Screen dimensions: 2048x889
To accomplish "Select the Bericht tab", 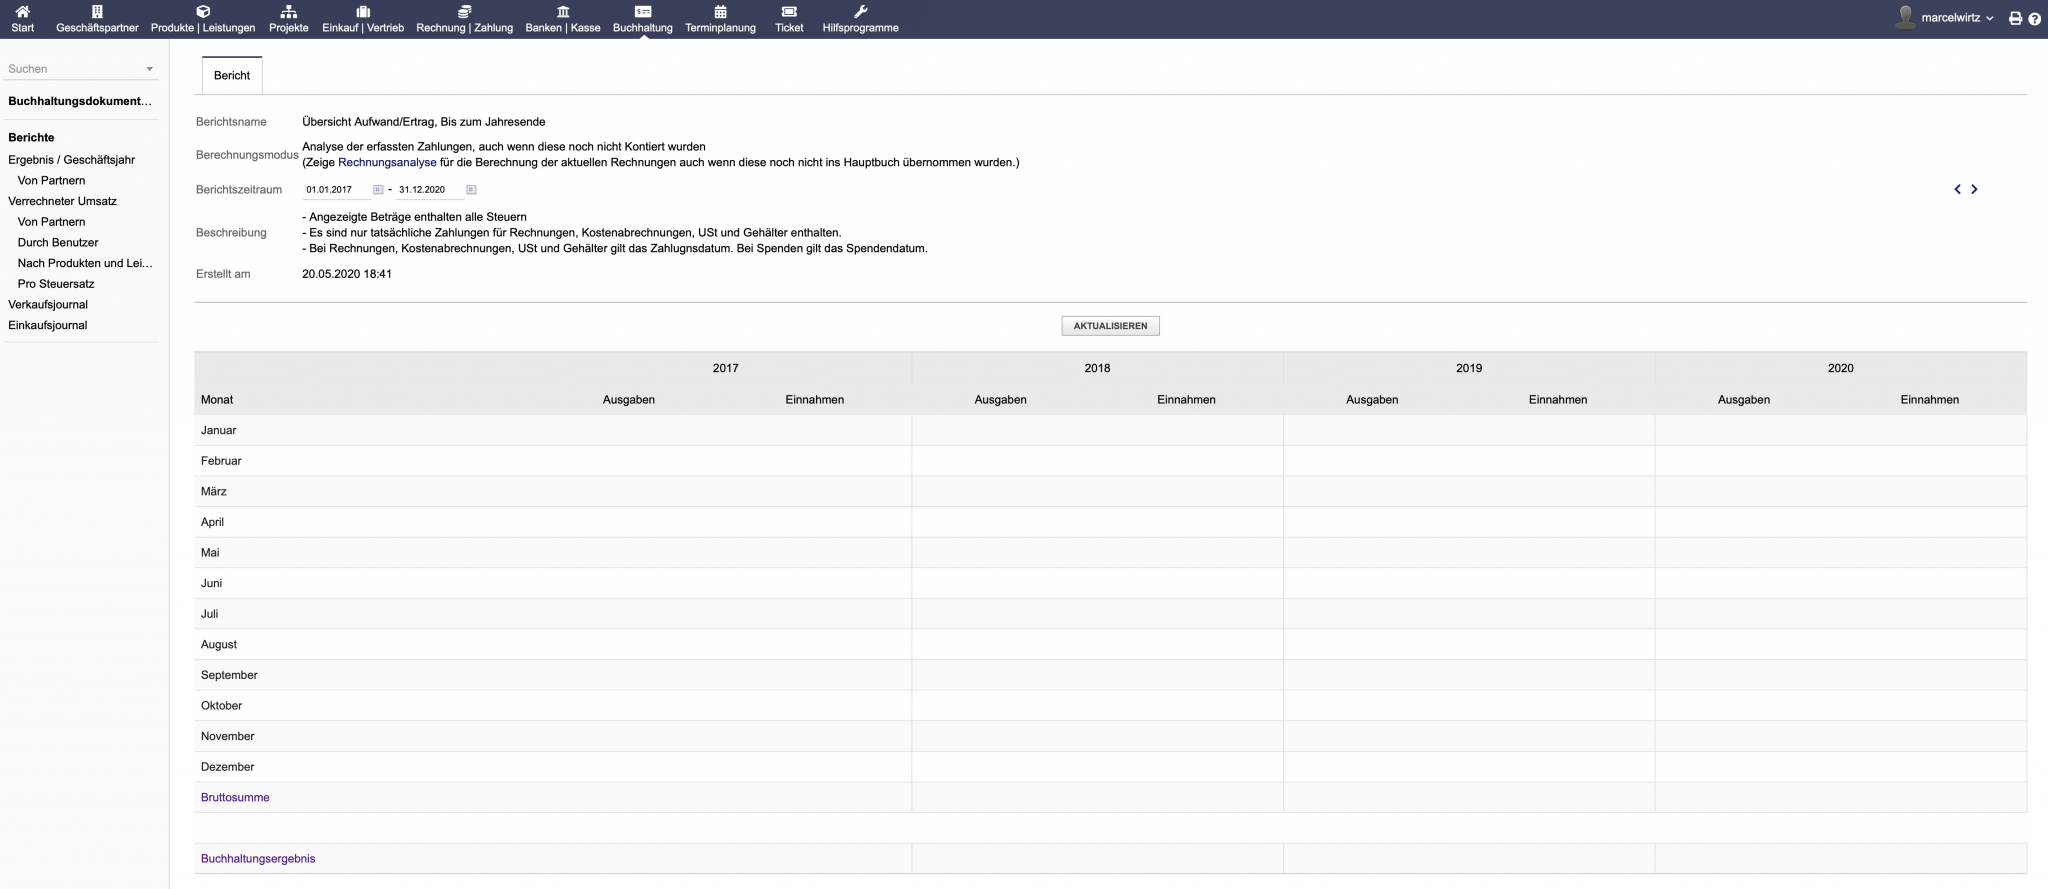I will tap(232, 76).
